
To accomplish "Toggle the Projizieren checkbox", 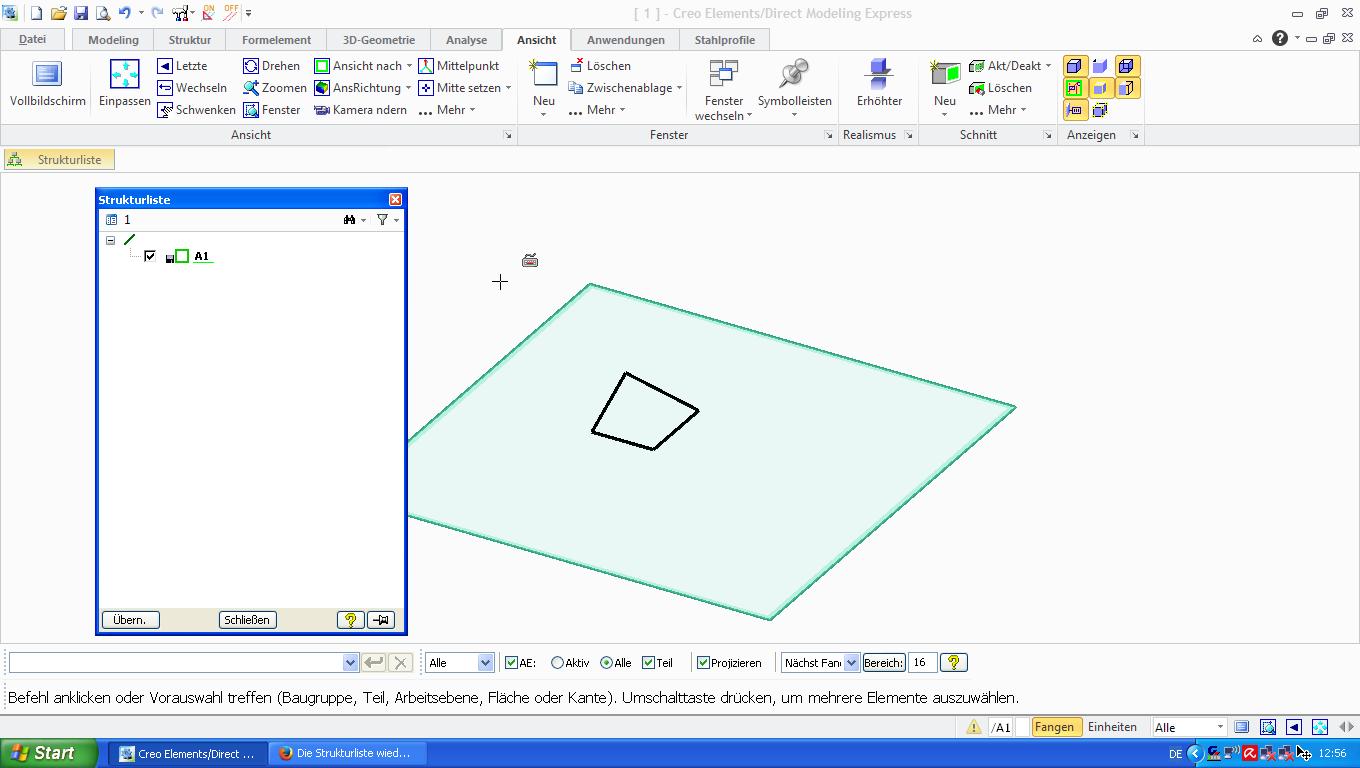I will [703, 662].
